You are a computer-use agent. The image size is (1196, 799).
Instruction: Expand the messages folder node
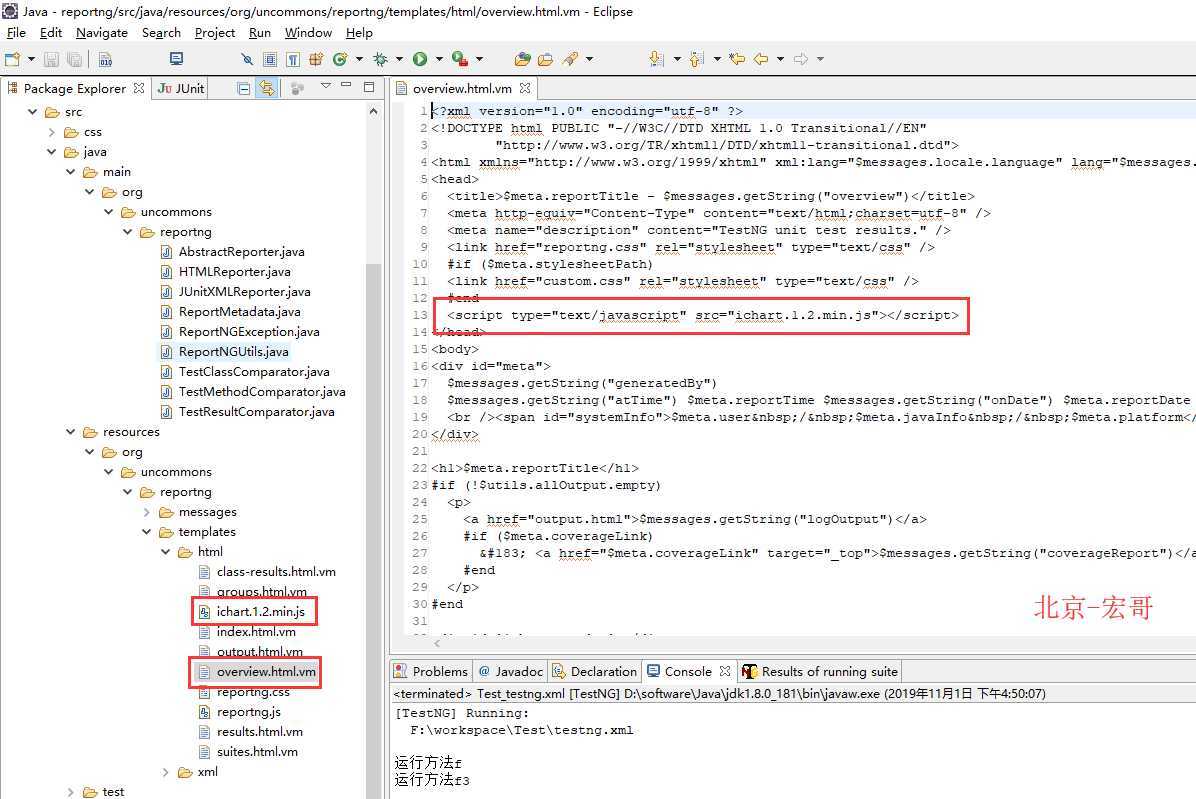[x=146, y=512]
